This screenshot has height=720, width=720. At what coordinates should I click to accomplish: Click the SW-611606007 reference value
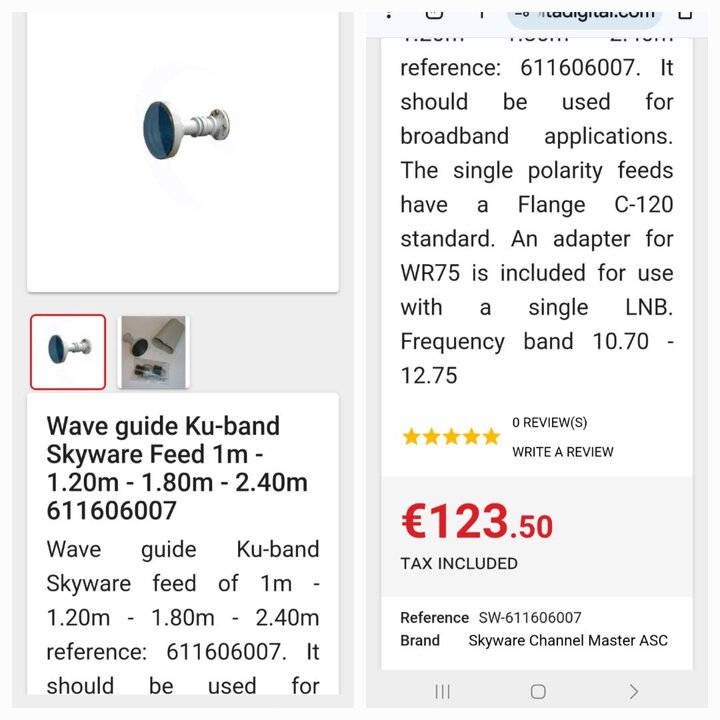(x=529, y=618)
